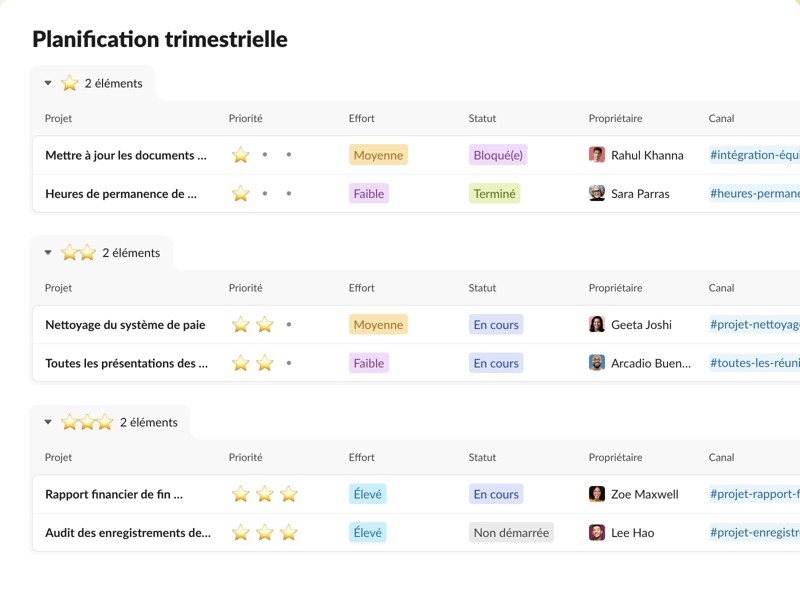Viewport: 800px width, 600px height.
Task: Toggle the second priority star for Heures de permanence
Action: (264, 193)
